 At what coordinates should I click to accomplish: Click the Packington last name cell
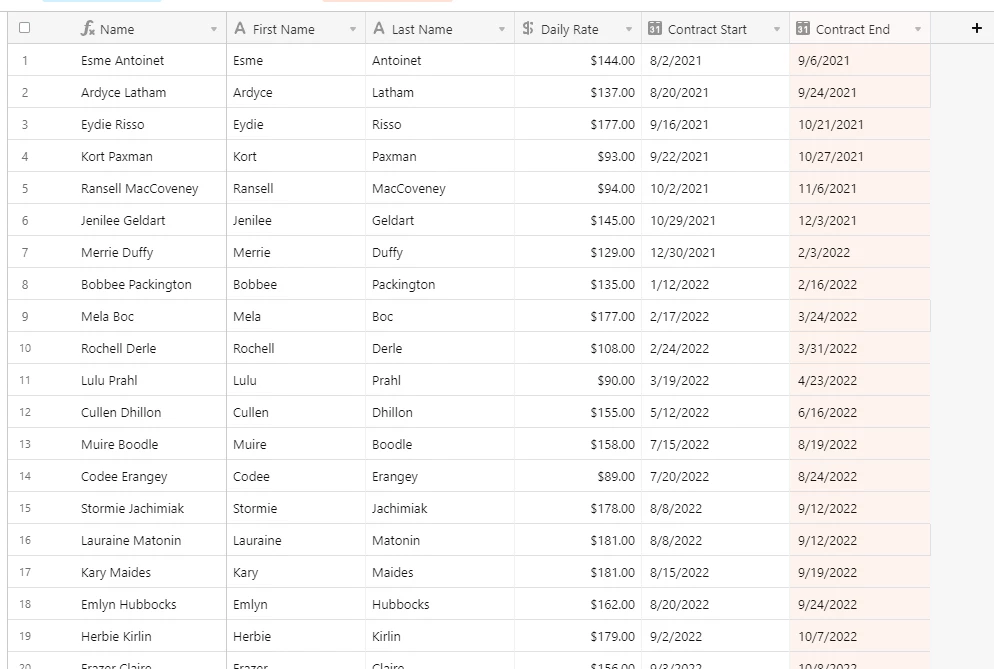(x=440, y=284)
